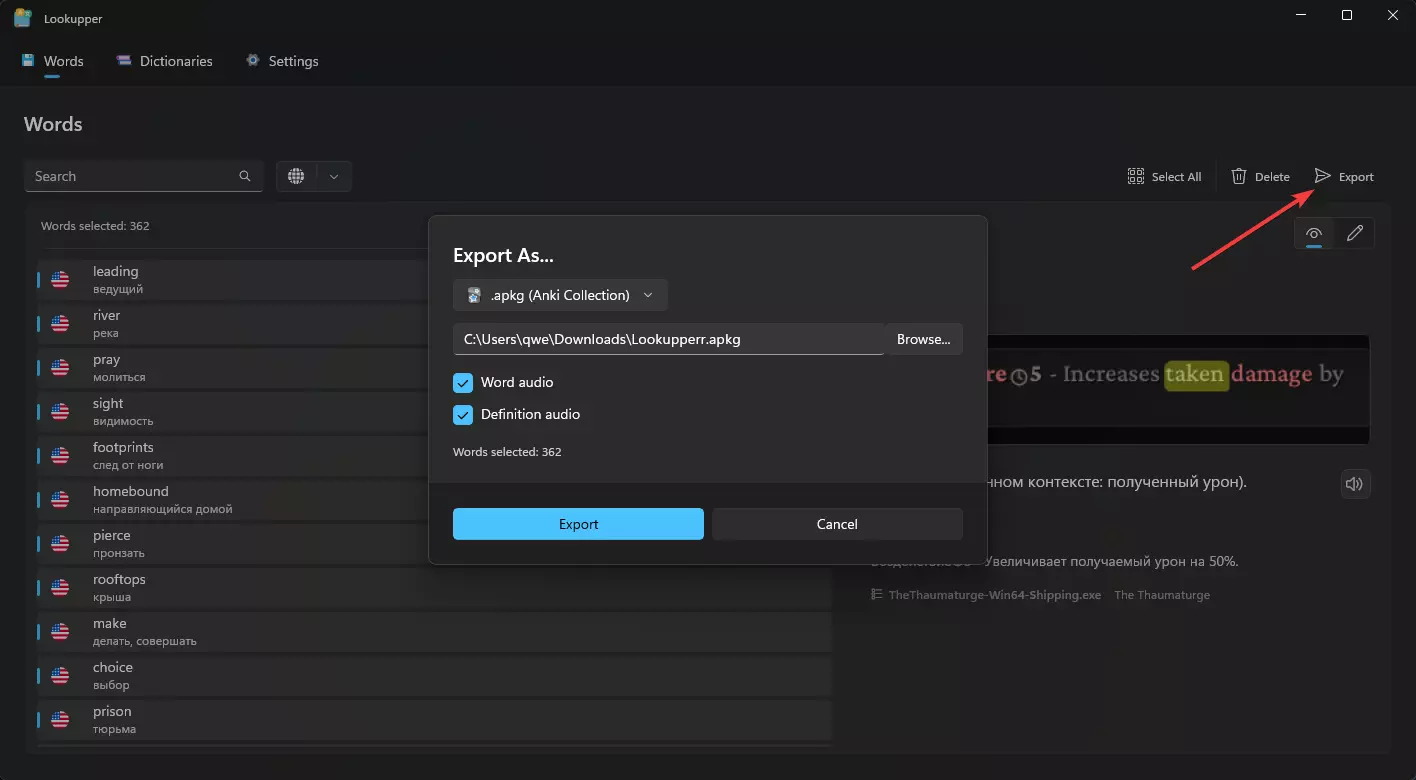Cancel the Export As dialog

837,524
